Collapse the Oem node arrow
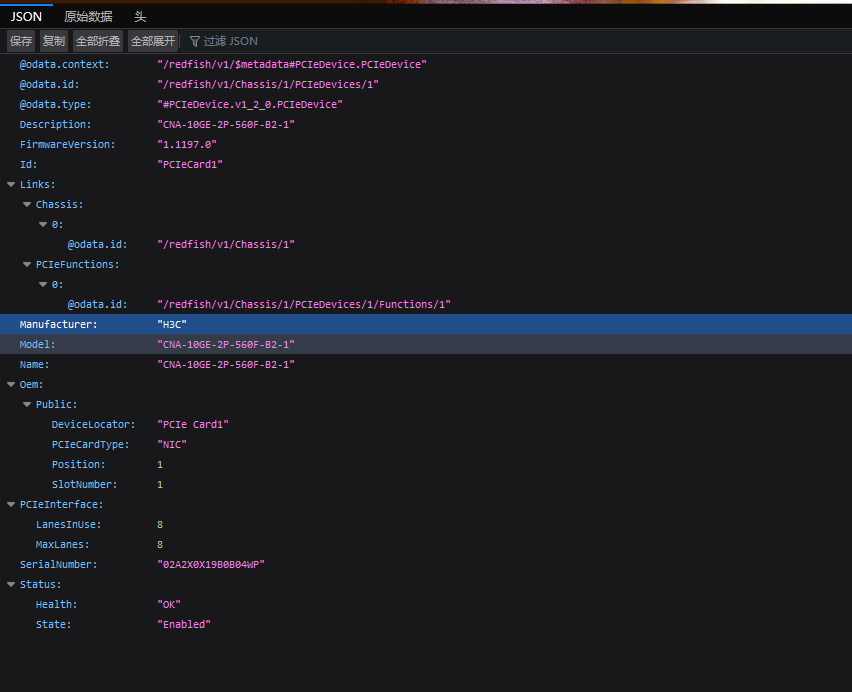Screen dimensions: 852x692 coord(11,384)
